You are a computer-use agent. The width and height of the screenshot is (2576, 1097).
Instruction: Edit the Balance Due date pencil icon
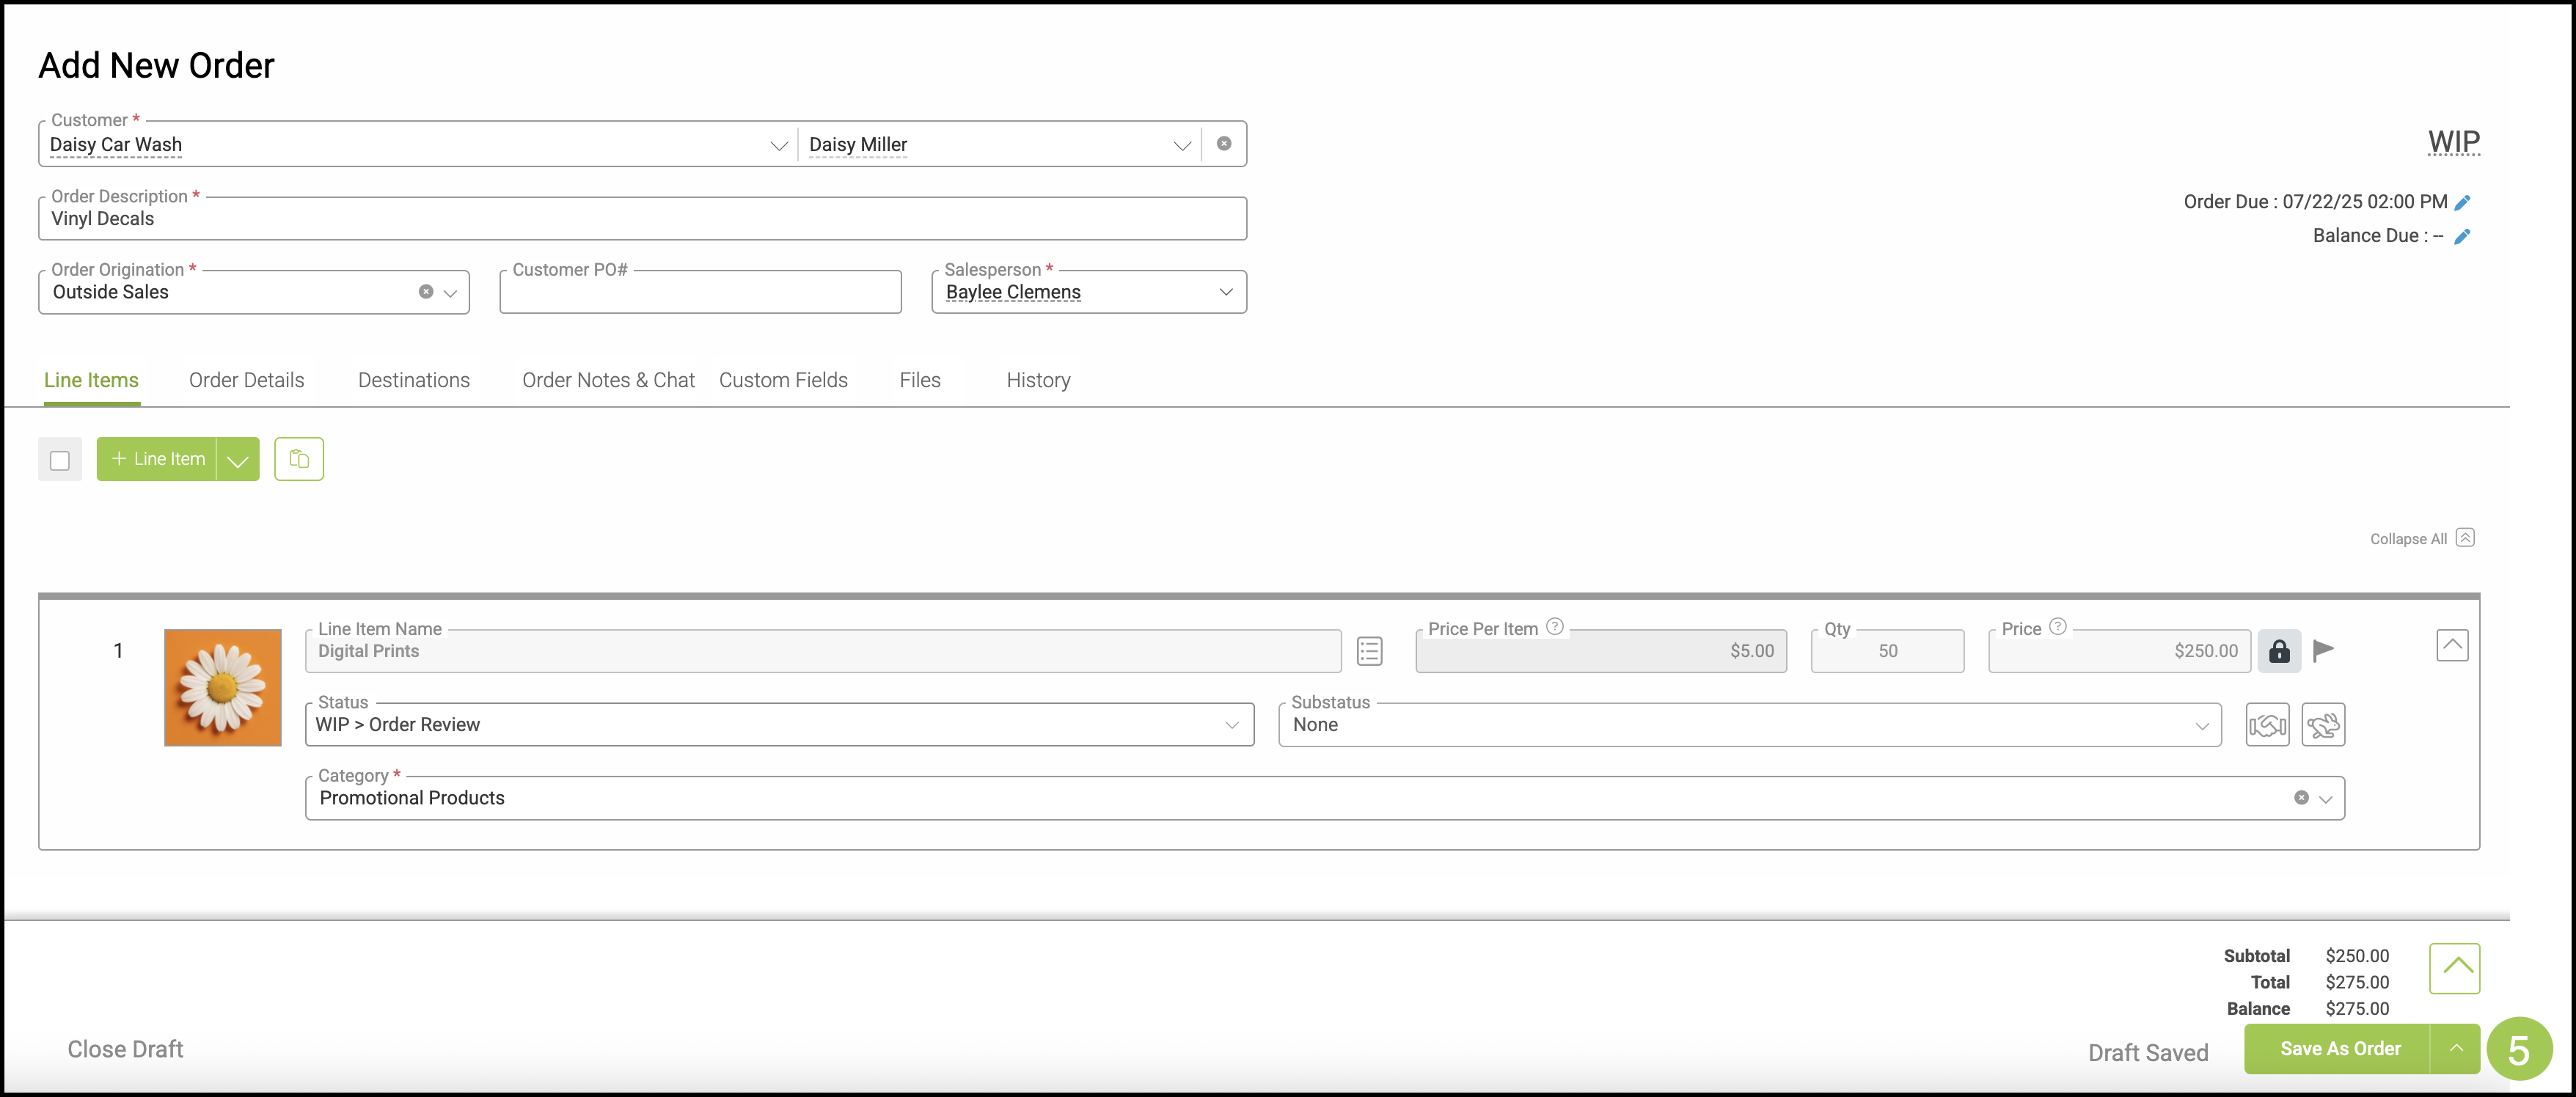pos(2462,237)
